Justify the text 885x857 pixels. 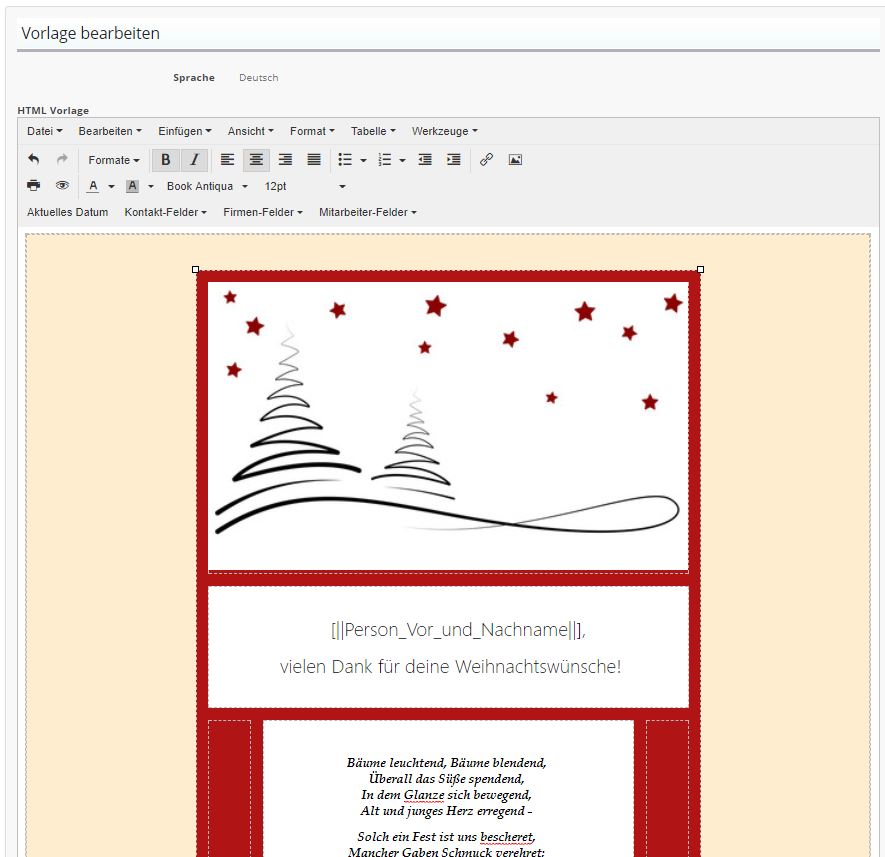pyautogui.click(x=314, y=160)
